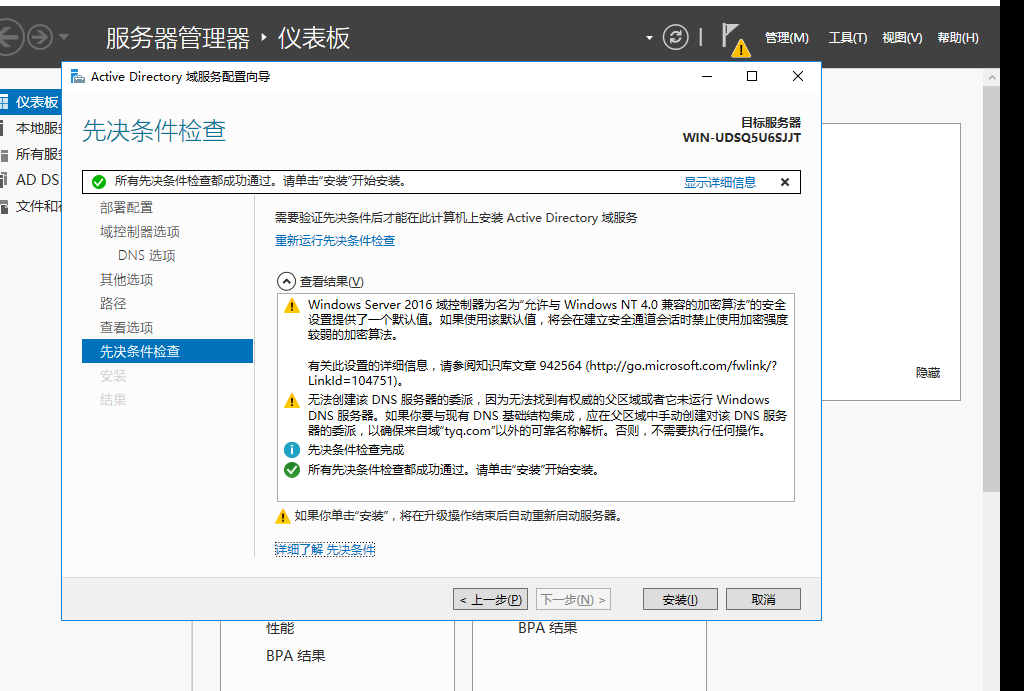Open the 帮助(H) menu
1024x691 pixels.
point(958,37)
